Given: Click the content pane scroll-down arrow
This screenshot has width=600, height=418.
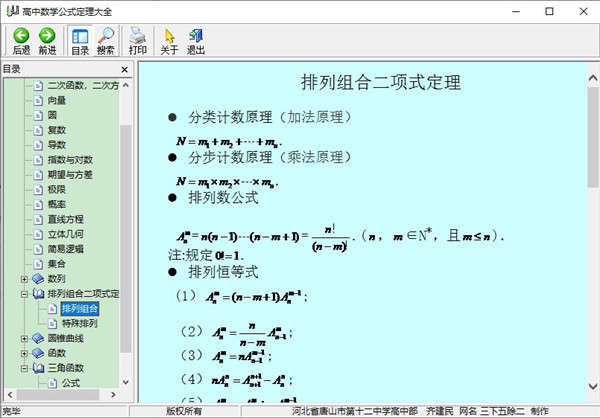Looking at the screenshot, I should tap(593, 387).
